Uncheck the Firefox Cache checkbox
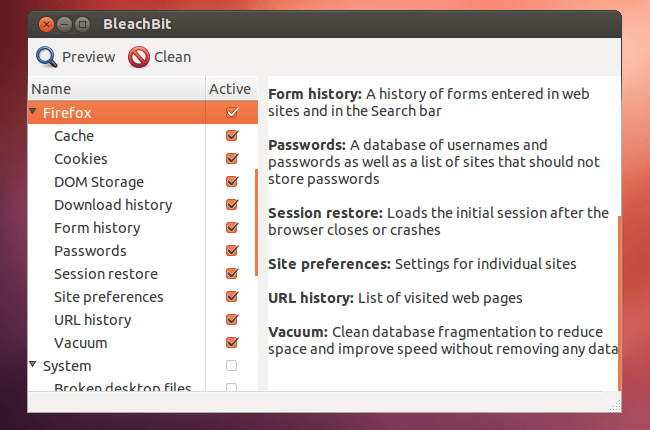Image resolution: width=650 pixels, height=430 pixels. click(x=232, y=136)
